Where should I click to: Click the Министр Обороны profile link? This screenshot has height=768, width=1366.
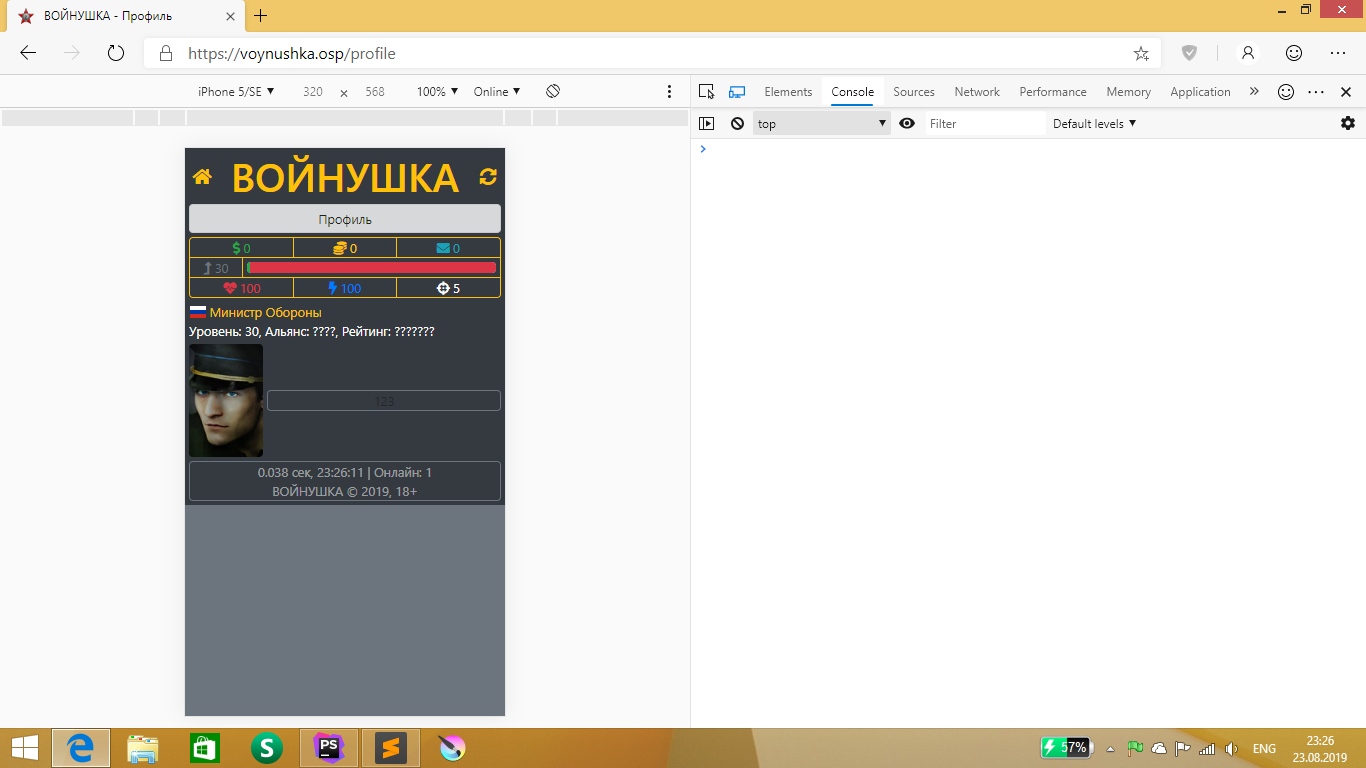[x=265, y=313]
